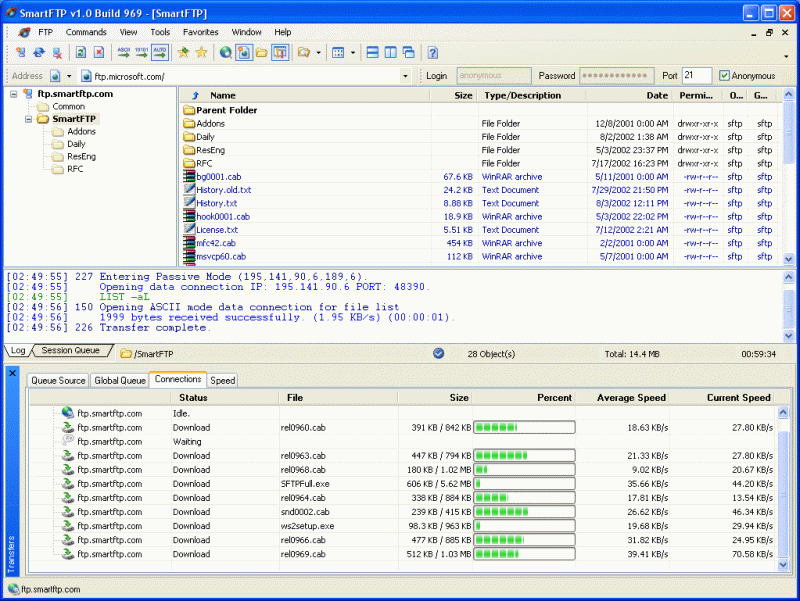This screenshot has width=800, height=601.
Task: Click the plain yellow Favorites star icon
Action: (x=202, y=53)
